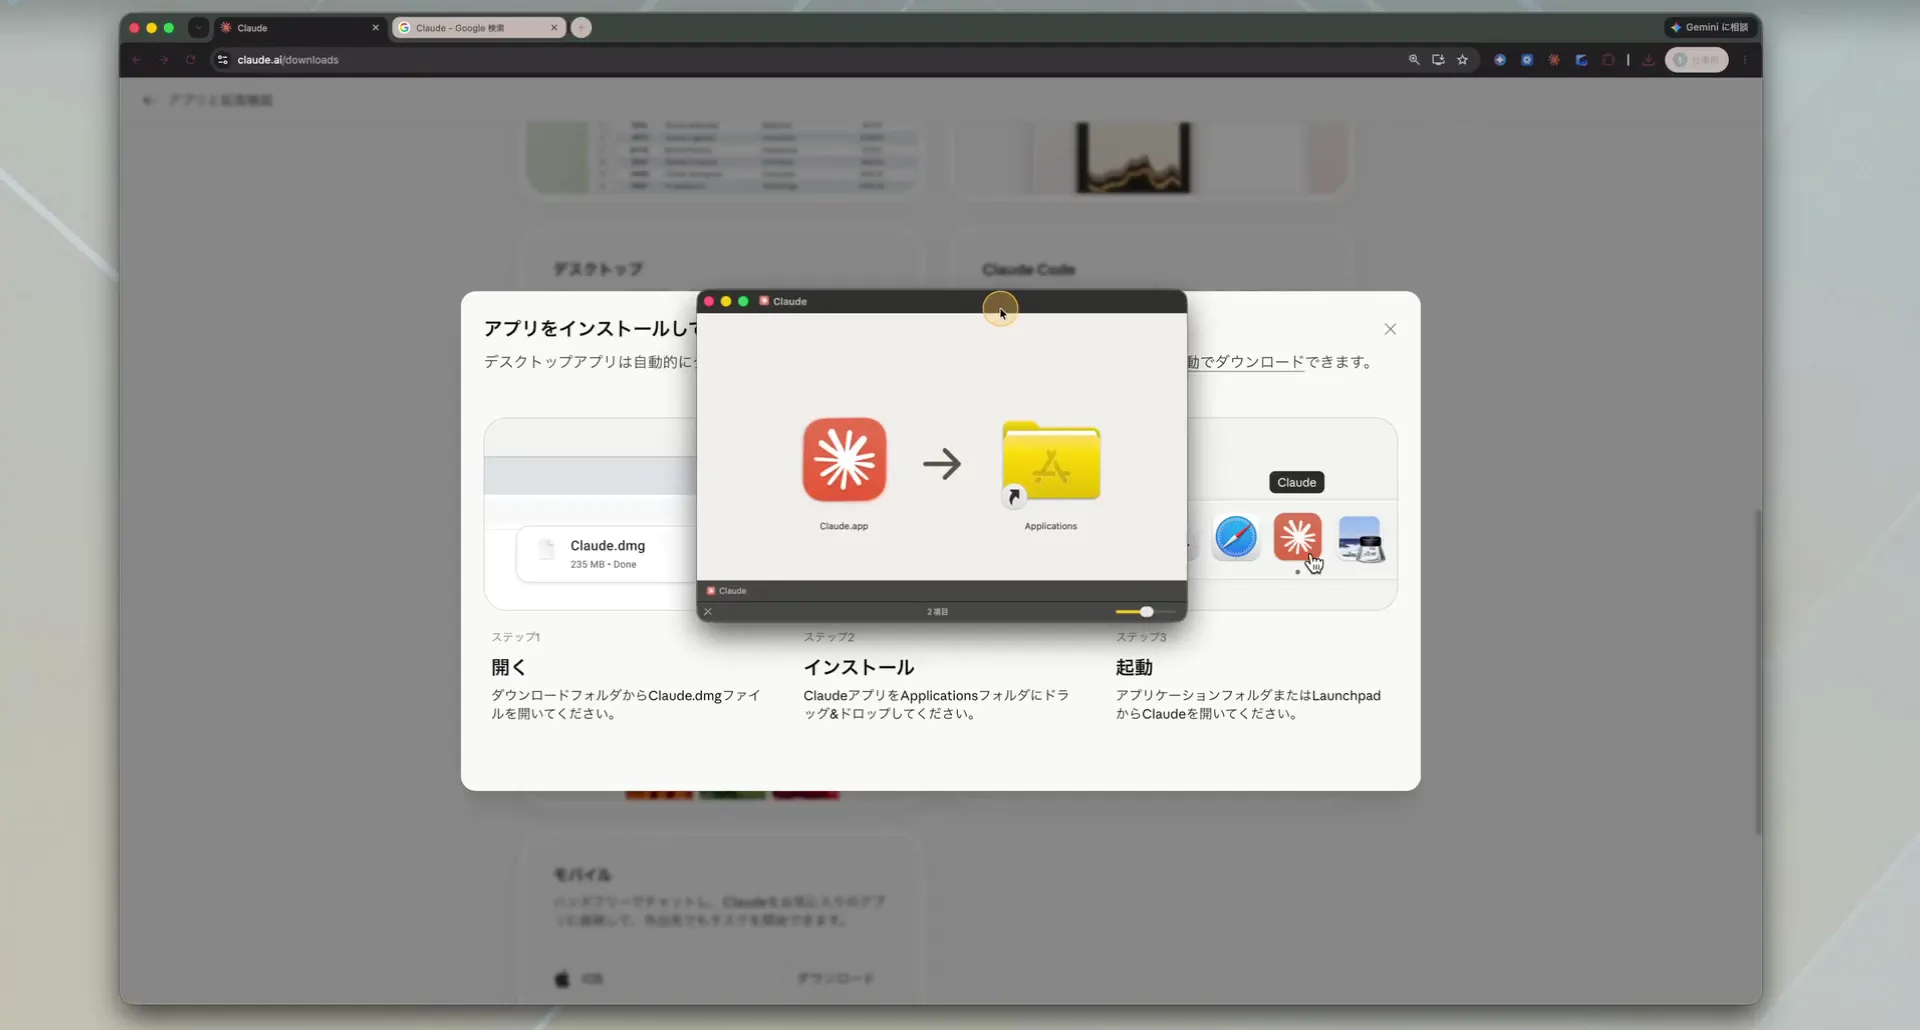Reload the claude.ai page
This screenshot has width=1920, height=1030.
(190, 60)
